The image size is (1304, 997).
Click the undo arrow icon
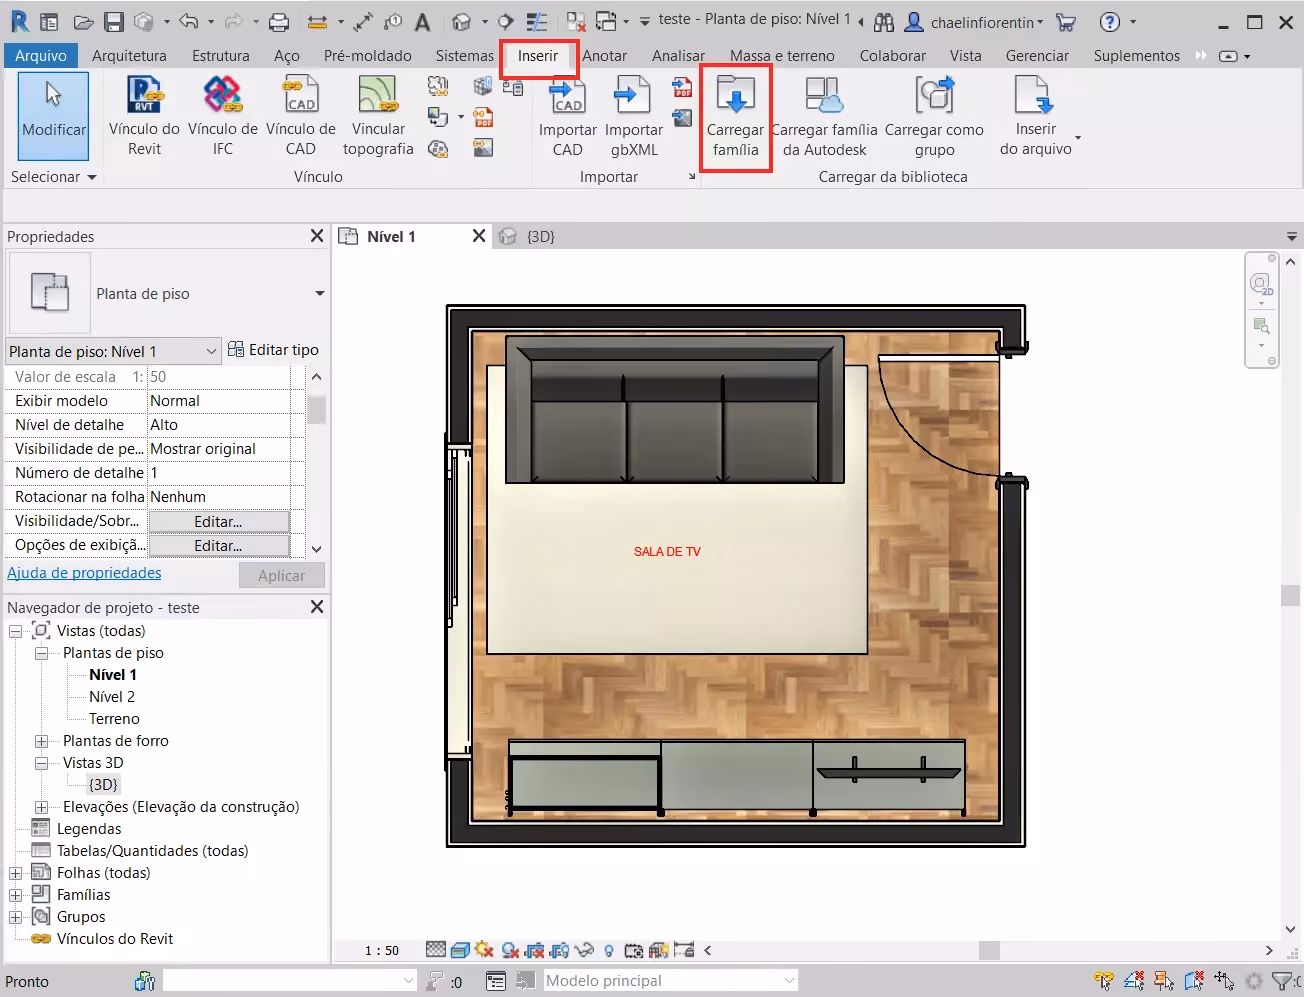pyautogui.click(x=189, y=21)
